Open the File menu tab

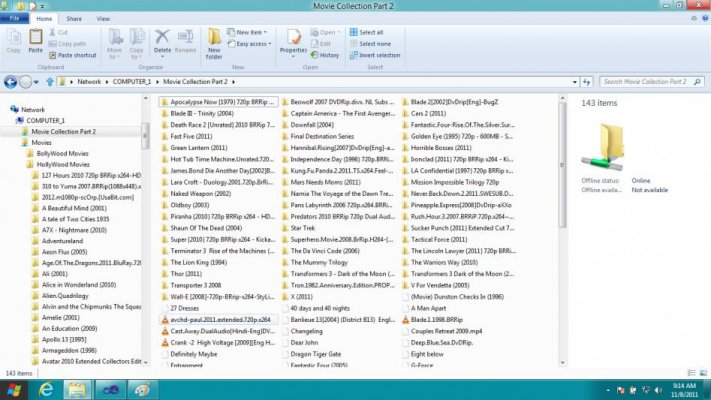click(x=15, y=19)
